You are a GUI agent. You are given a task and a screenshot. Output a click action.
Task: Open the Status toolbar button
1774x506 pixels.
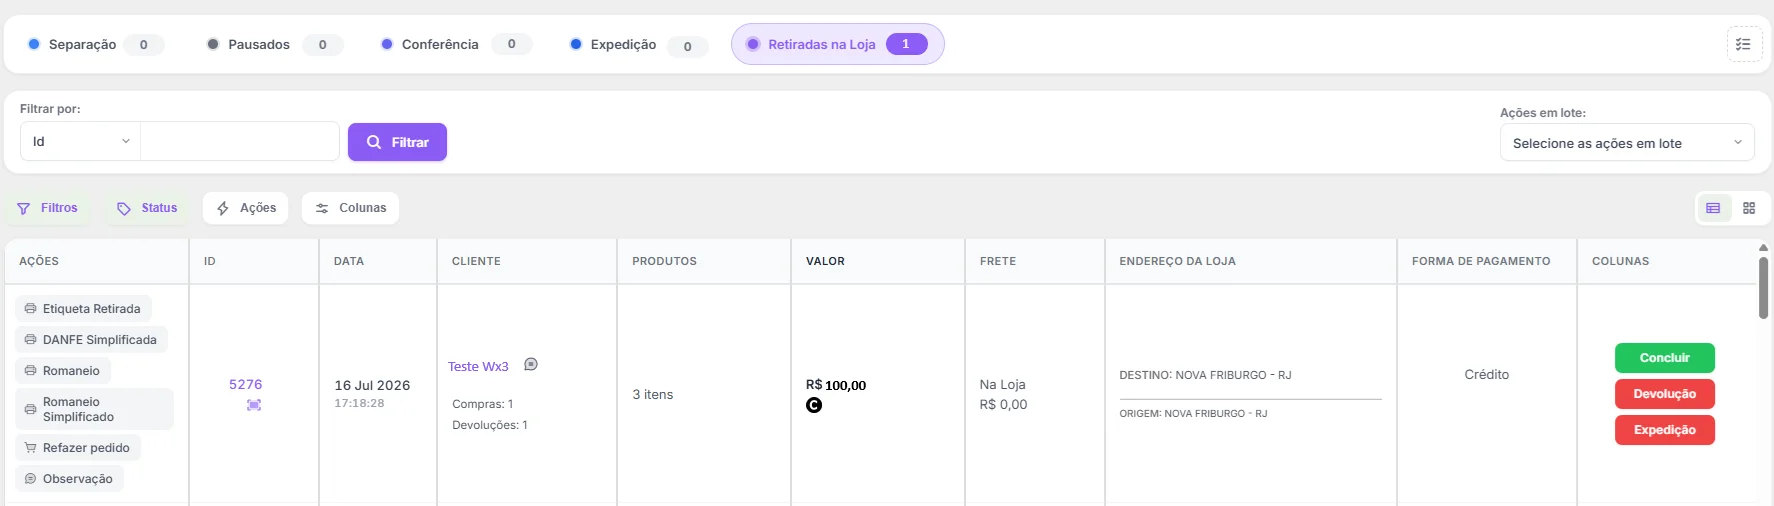tap(148, 208)
